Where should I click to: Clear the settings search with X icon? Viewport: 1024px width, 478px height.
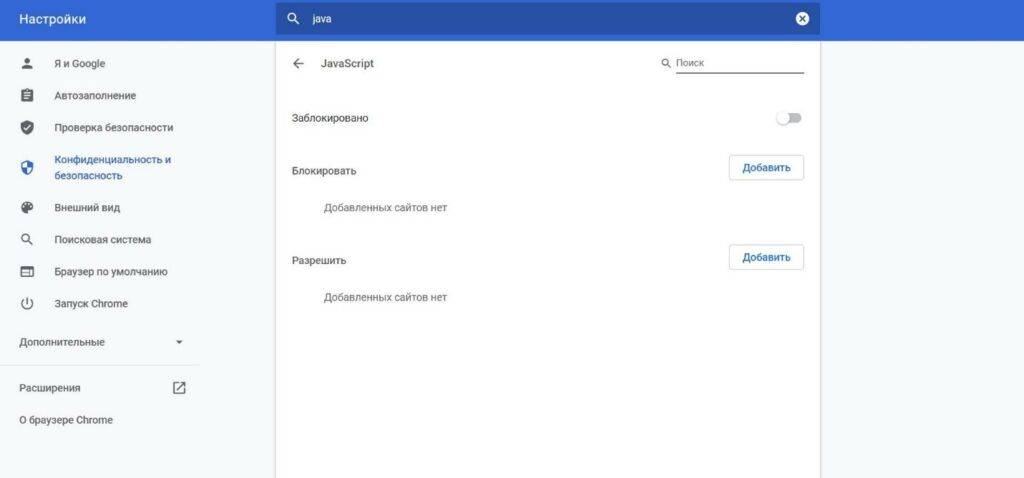coord(802,19)
